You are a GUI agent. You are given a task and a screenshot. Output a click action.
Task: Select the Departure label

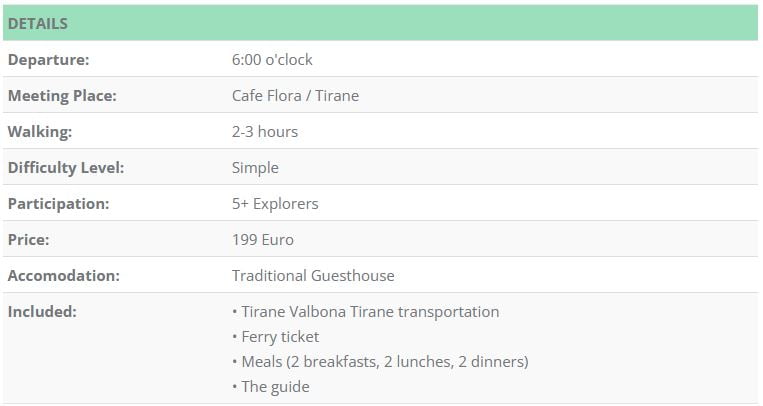(x=49, y=59)
